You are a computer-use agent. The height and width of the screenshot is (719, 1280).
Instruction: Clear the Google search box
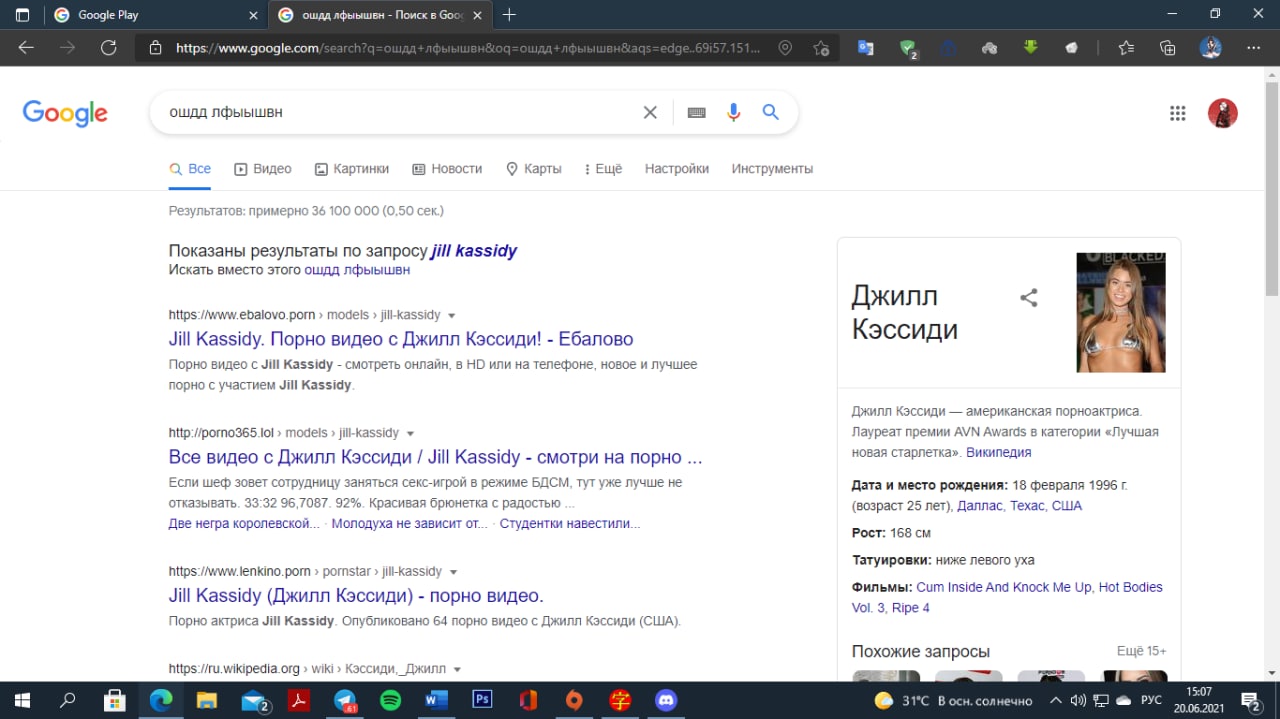650,112
